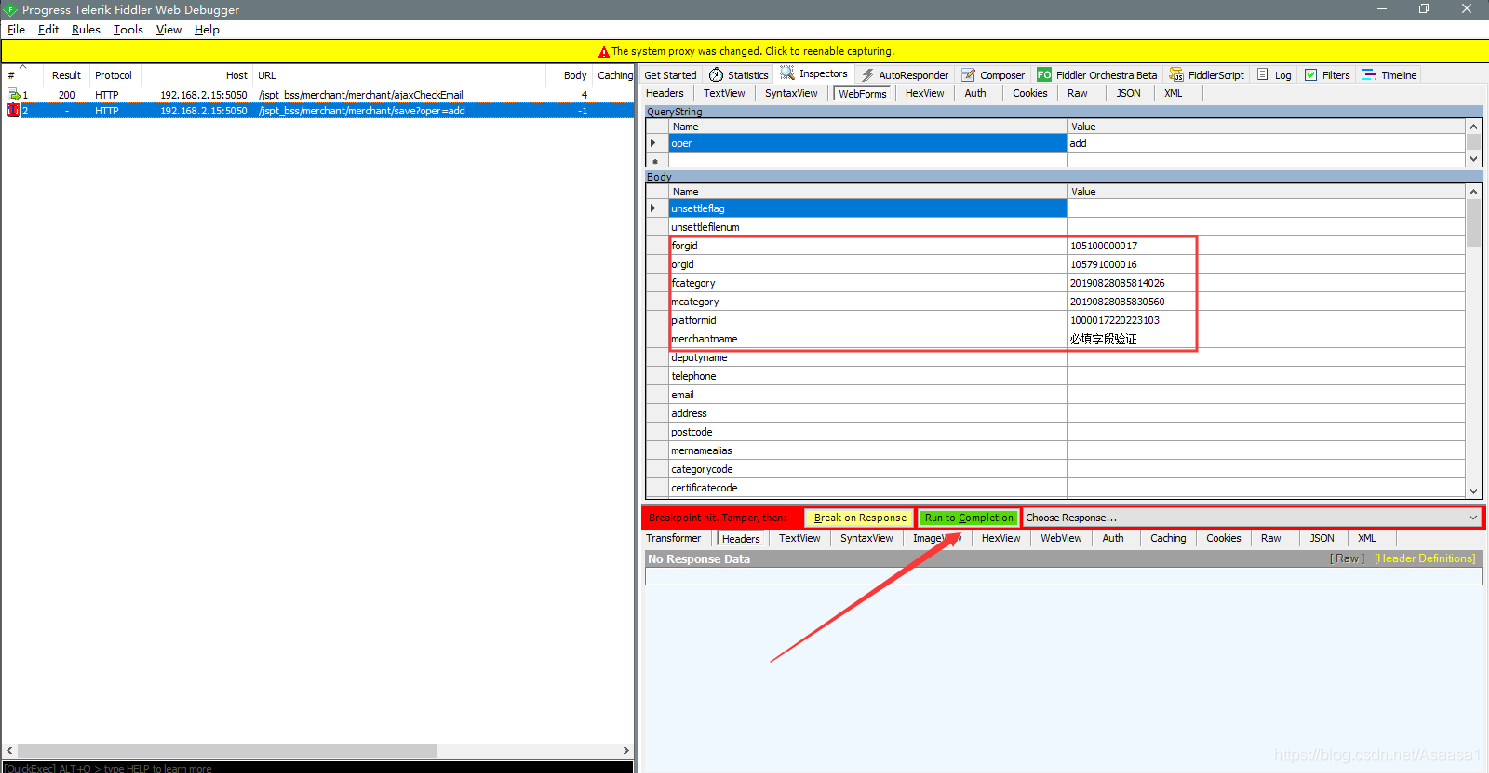Image resolution: width=1489 pixels, height=773 pixels.
Task: Click the address field row
Action: [1056, 413]
